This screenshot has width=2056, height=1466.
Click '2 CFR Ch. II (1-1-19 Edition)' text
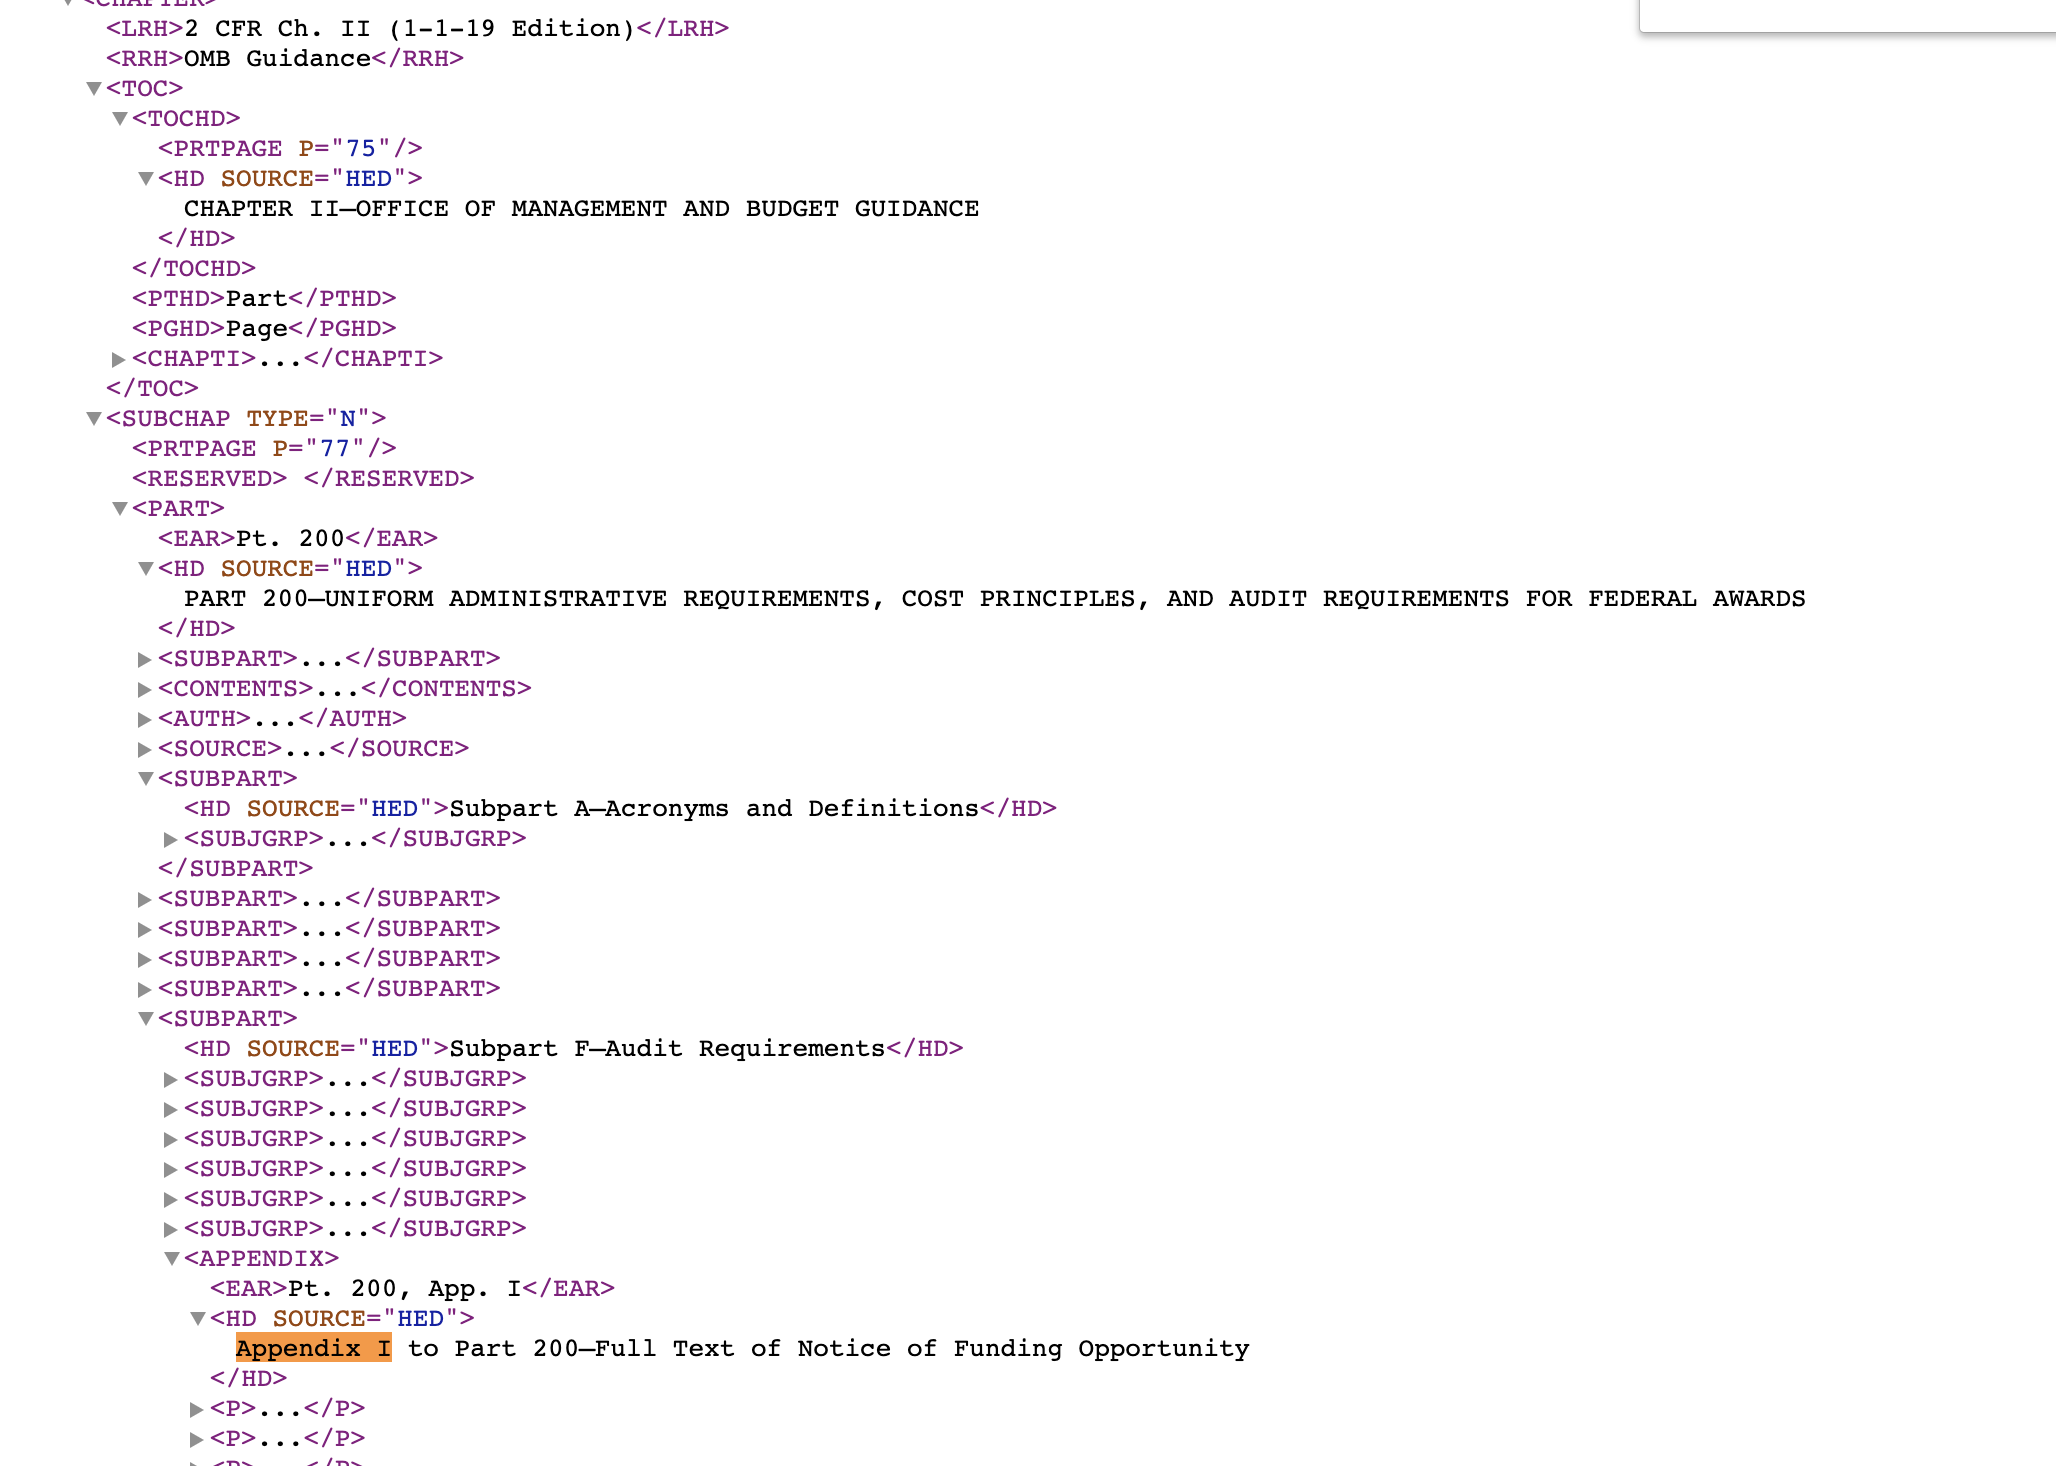(x=410, y=28)
